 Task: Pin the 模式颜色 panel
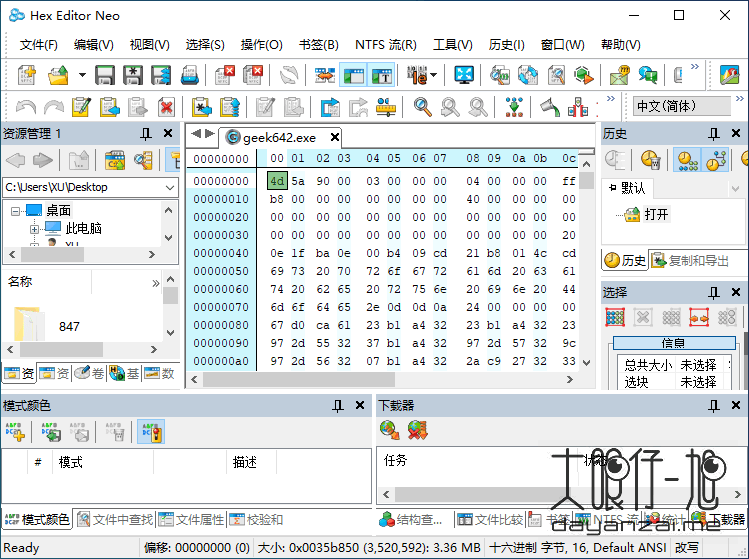(x=338, y=406)
